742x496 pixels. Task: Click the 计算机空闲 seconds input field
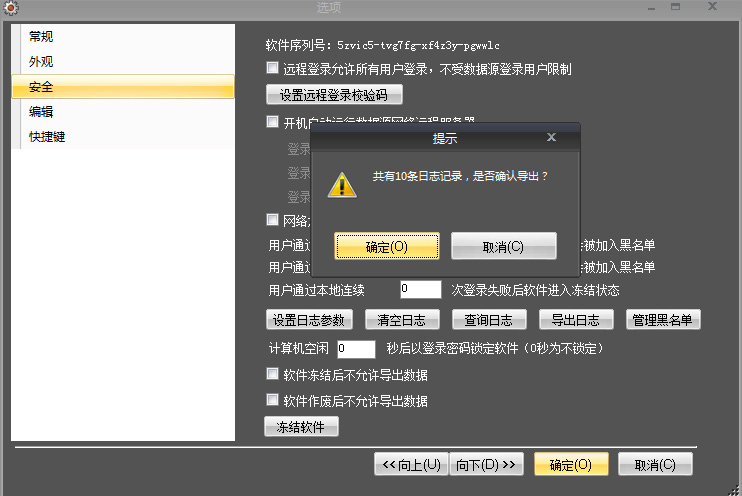coord(355,349)
